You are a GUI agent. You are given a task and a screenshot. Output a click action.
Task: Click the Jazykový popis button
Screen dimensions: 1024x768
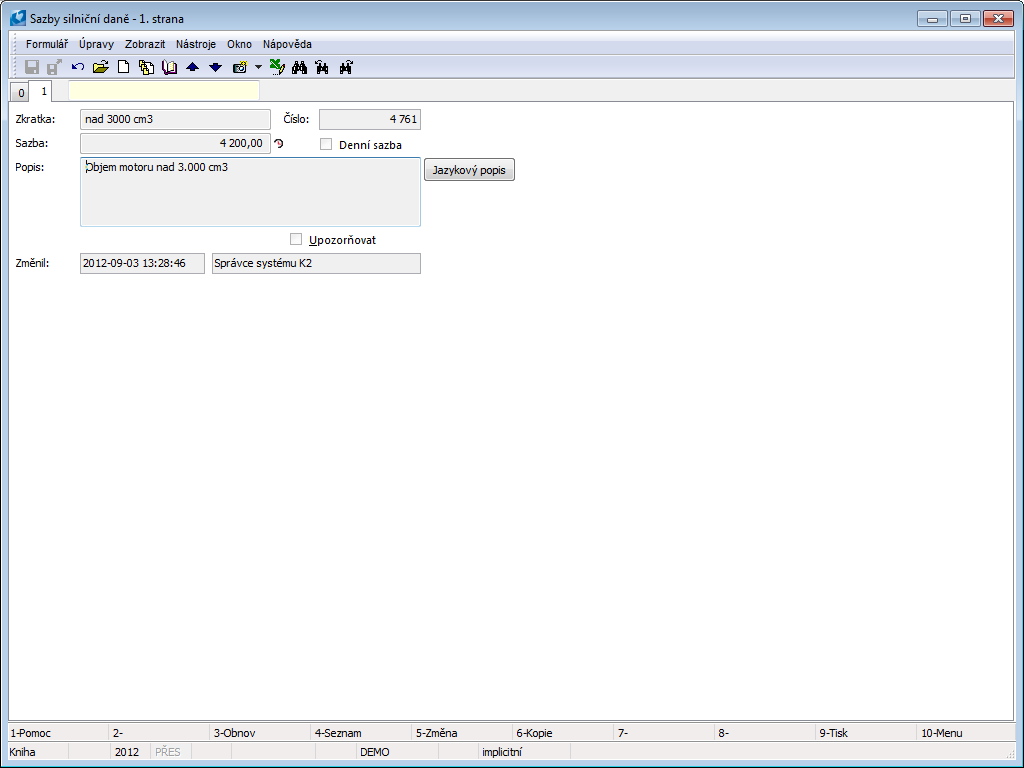point(470,170)
